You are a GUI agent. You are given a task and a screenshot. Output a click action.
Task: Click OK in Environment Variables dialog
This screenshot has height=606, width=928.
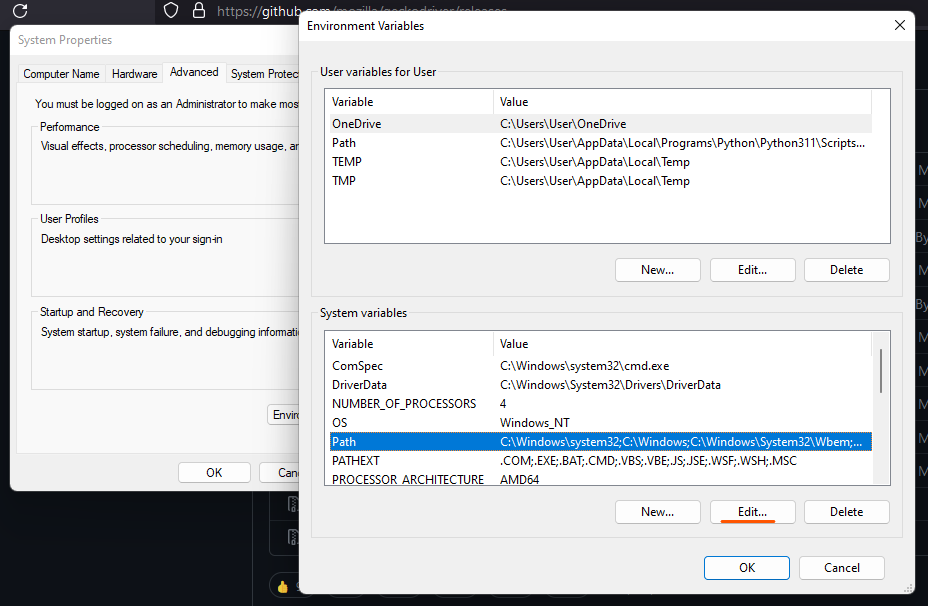(746, 568)
